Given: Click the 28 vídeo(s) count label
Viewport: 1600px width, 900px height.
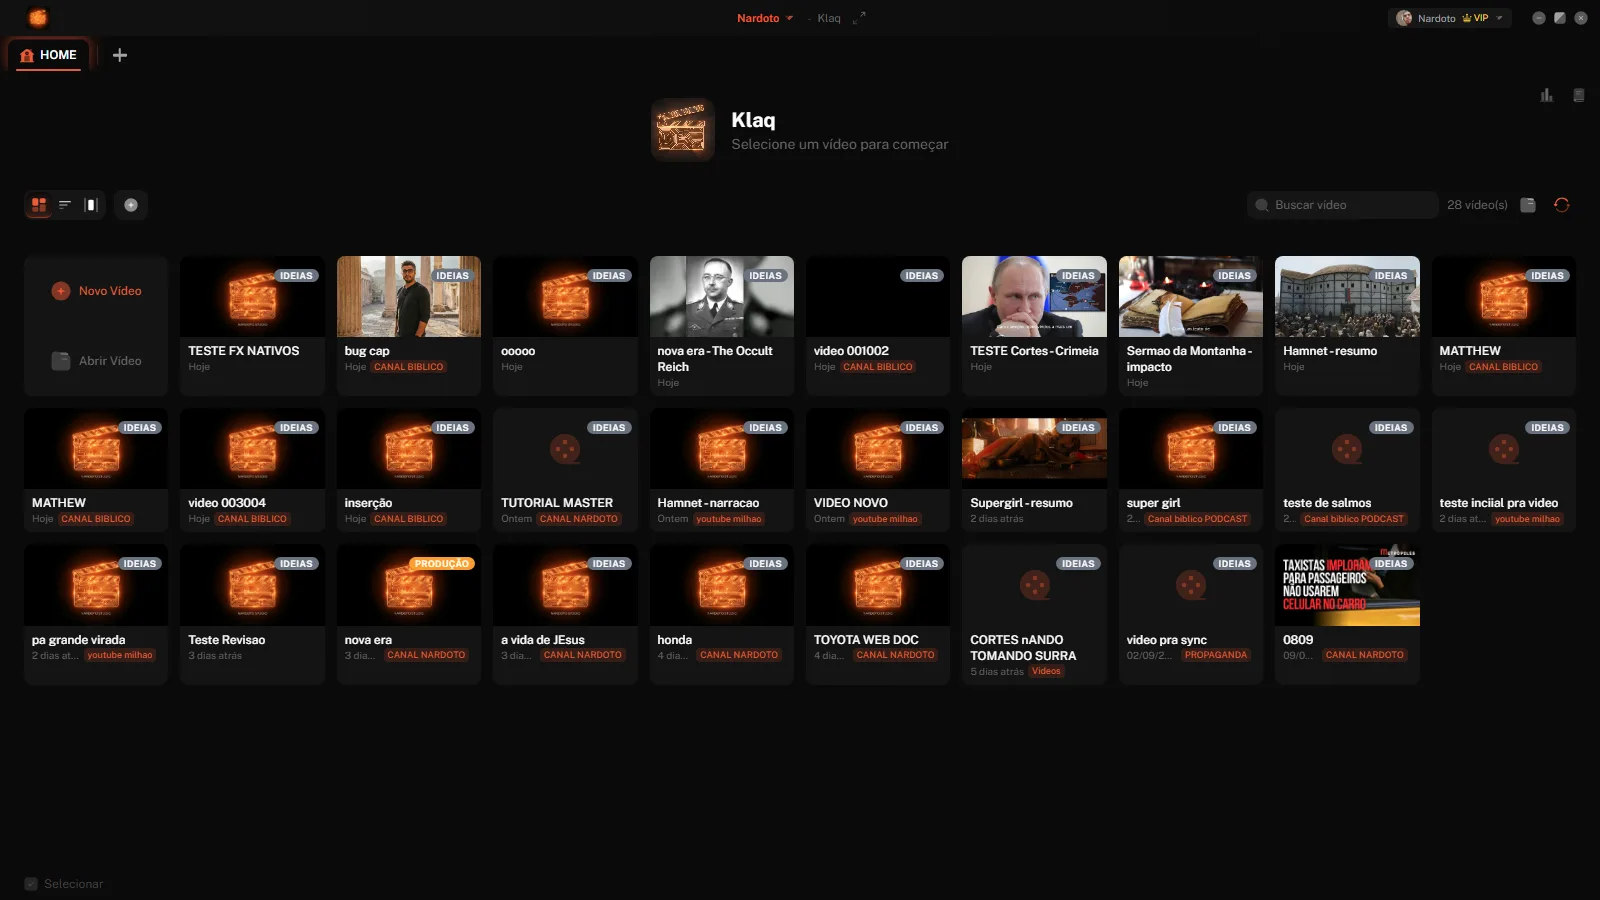Looking at the screenshot, I should (x=1477, y=205).
